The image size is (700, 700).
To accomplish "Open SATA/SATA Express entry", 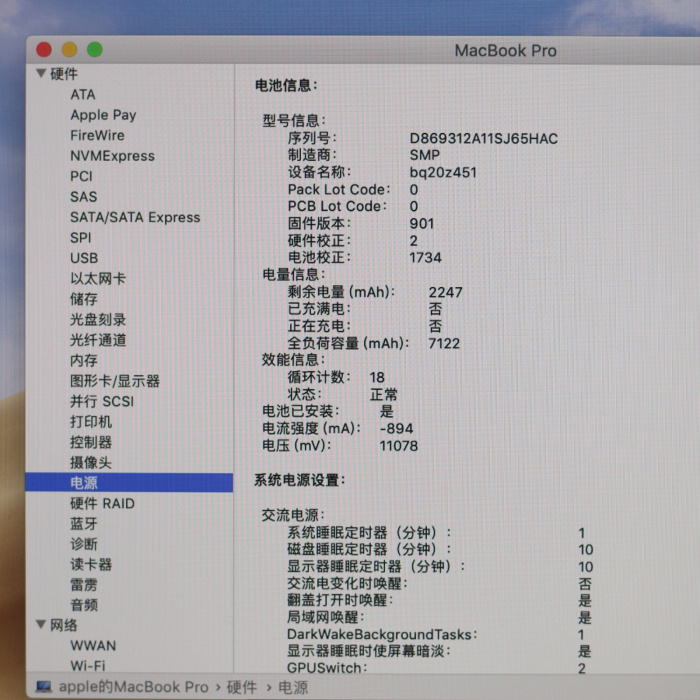I will [x=135, y=217].
